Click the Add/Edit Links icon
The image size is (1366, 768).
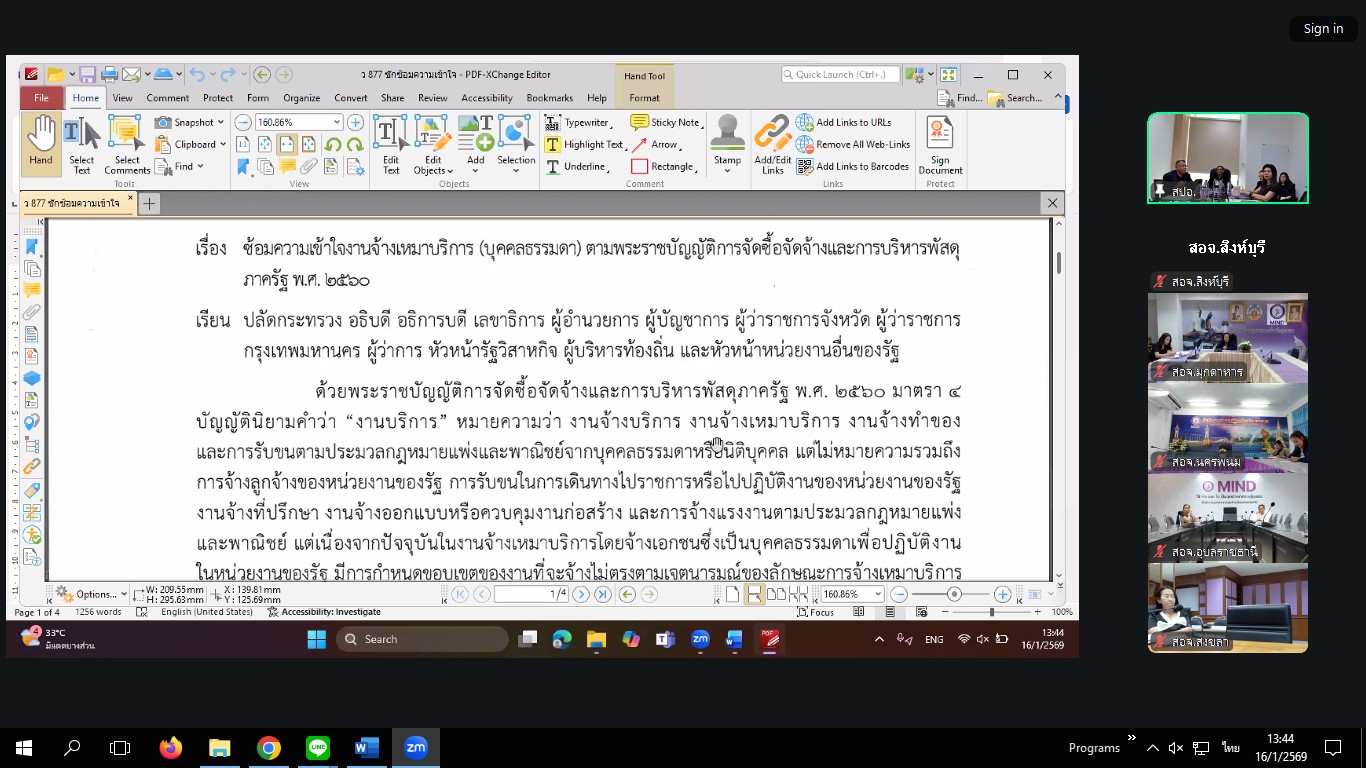point(772,143)
